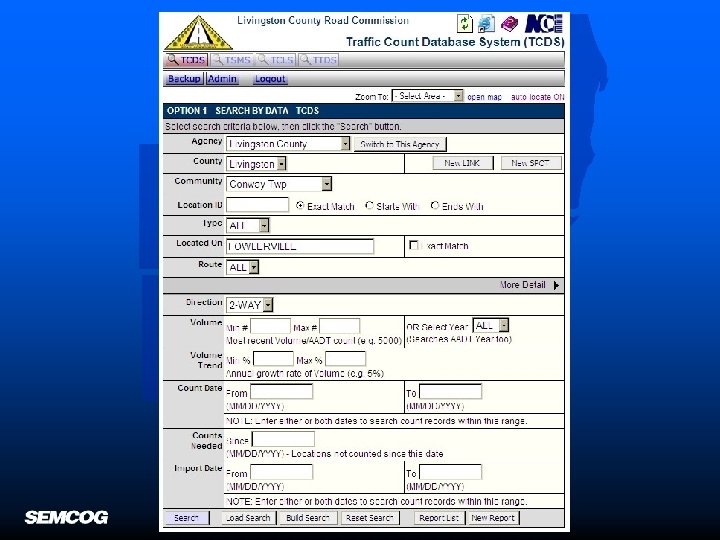The height and width of the screenshot is (540, 720).
Task: Check the Located On Exact Match checkbox
Action: click(x=413, y=245)
